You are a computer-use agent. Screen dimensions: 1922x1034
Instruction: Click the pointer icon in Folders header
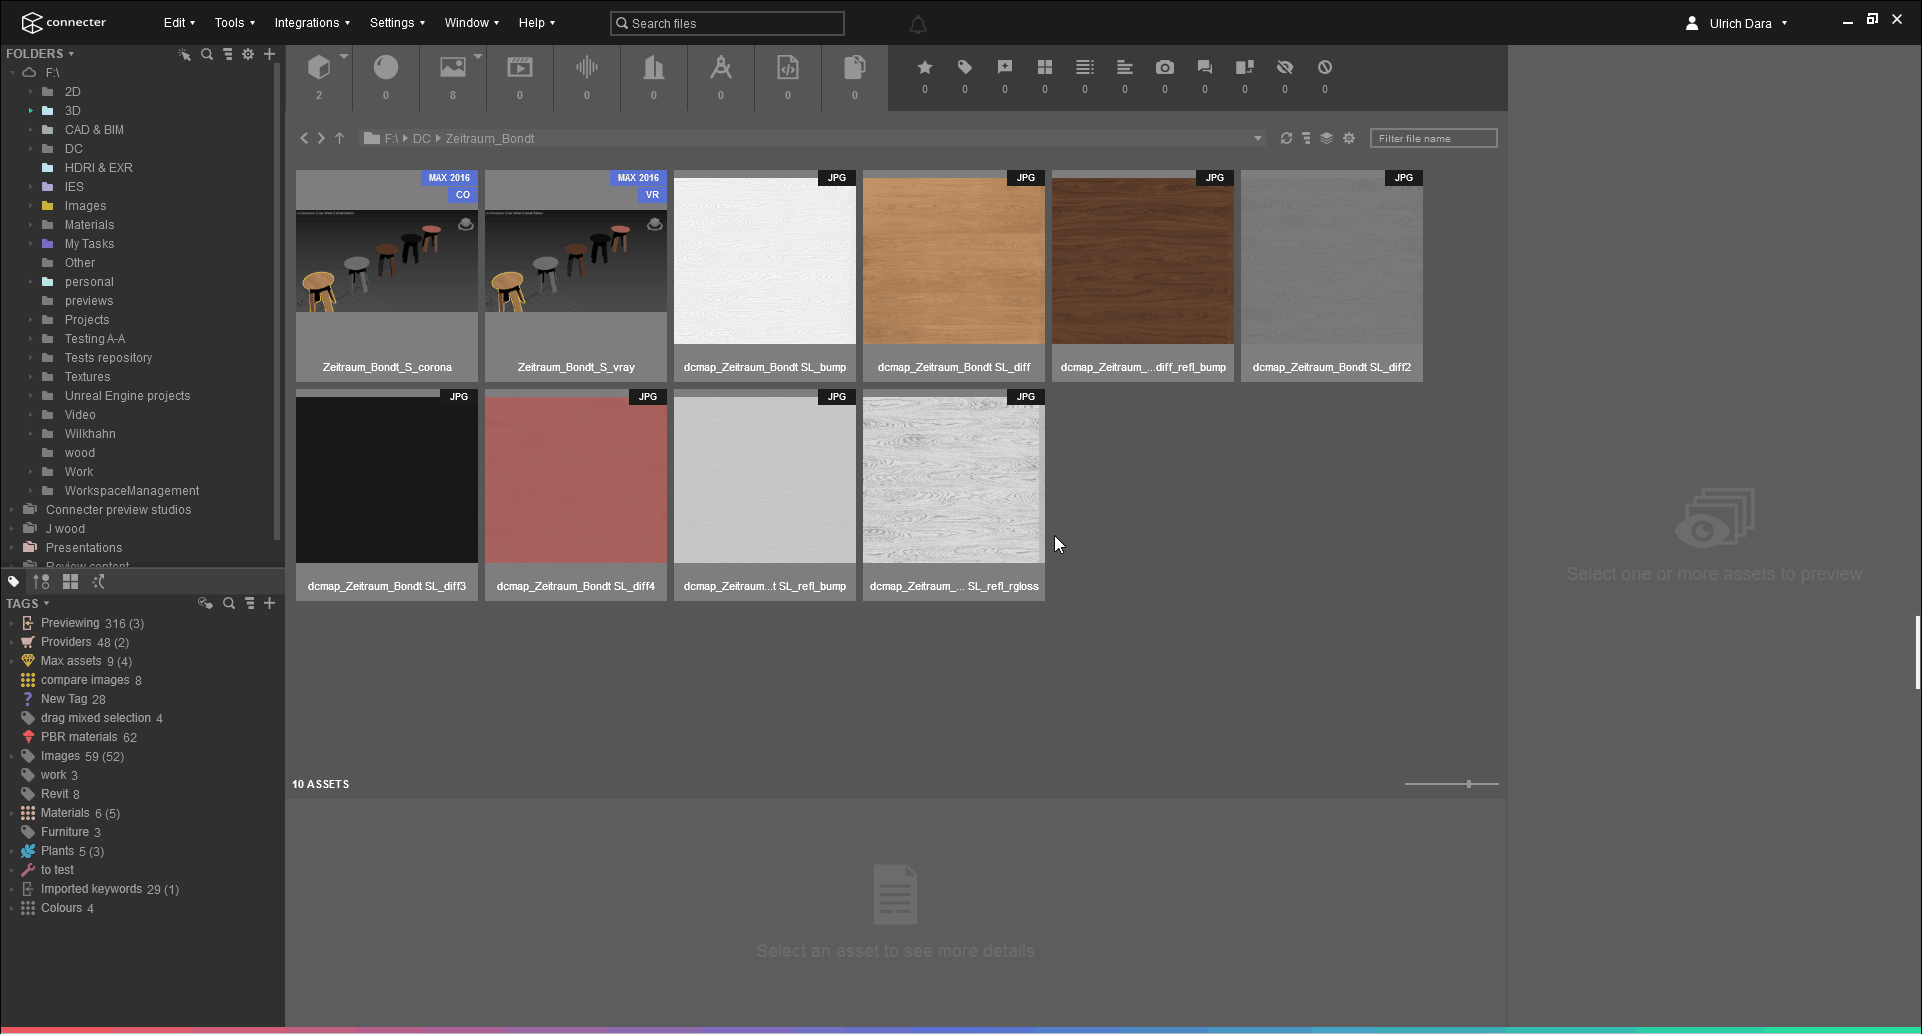tap(185, 54)
